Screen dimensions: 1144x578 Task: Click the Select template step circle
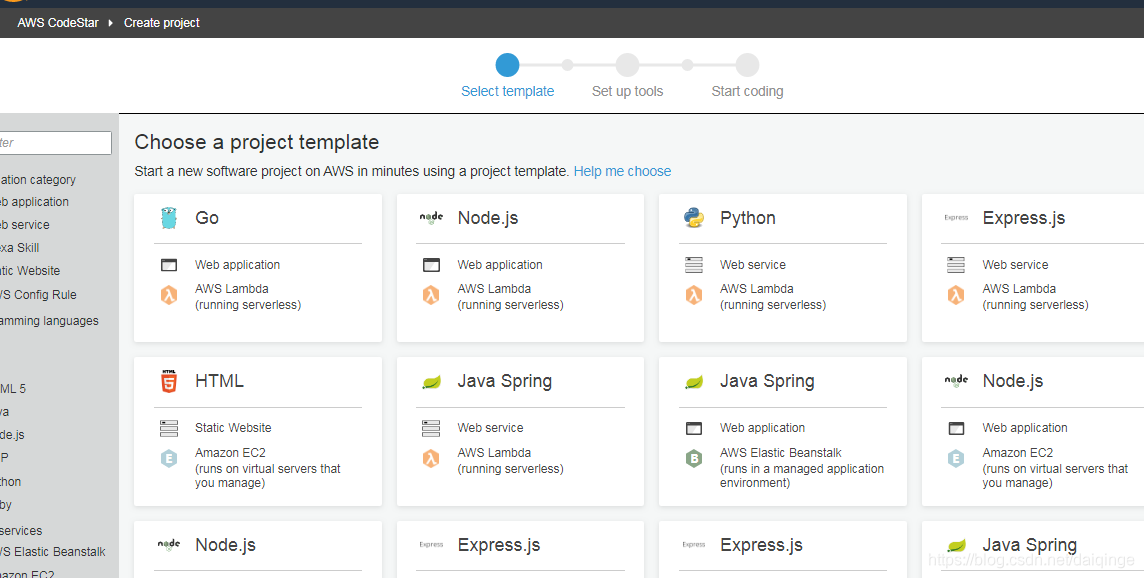(x=507, y=65)
